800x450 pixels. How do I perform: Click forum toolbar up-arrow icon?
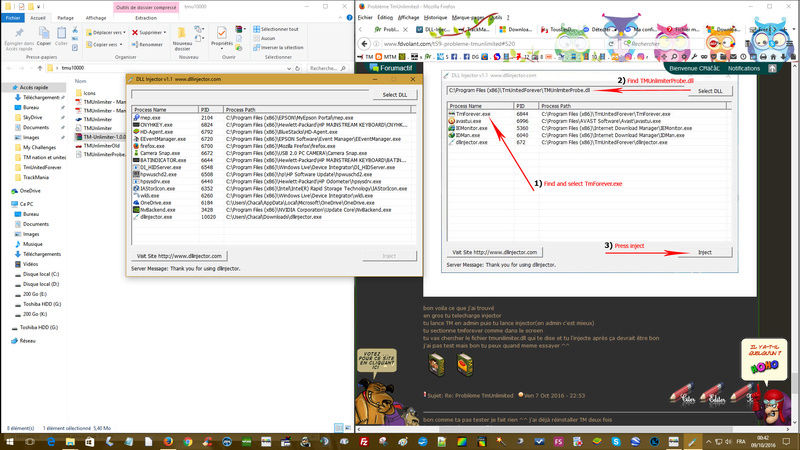pyautogui.click(x=772, y=68)
